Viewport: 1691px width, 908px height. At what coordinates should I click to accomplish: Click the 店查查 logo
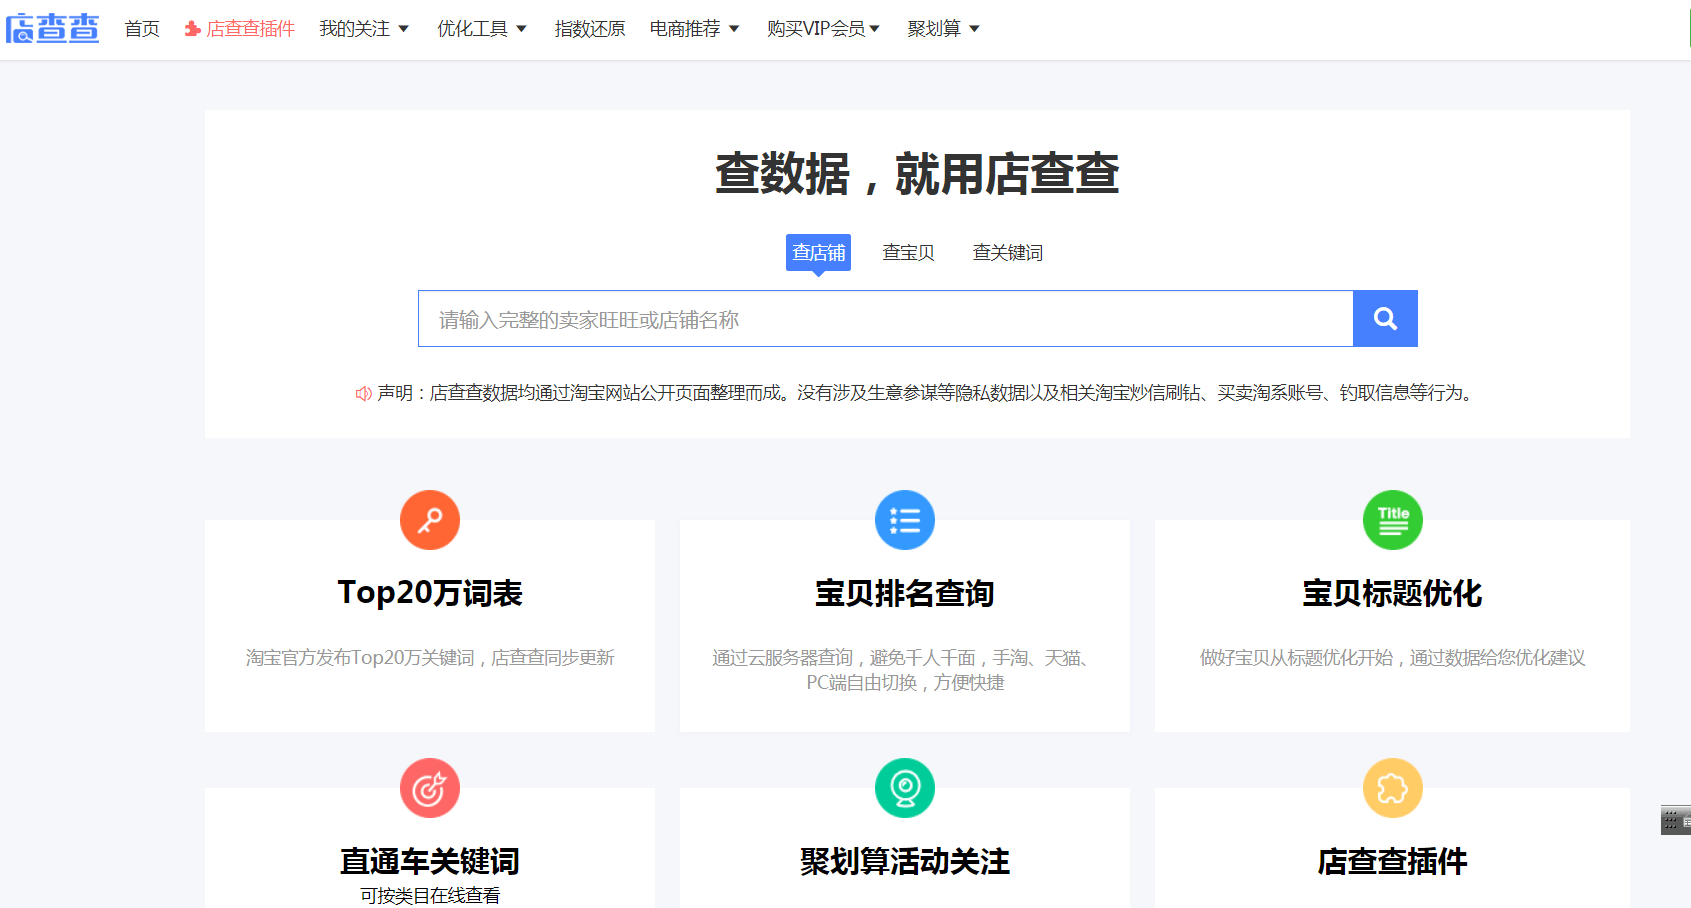point(53,28)
